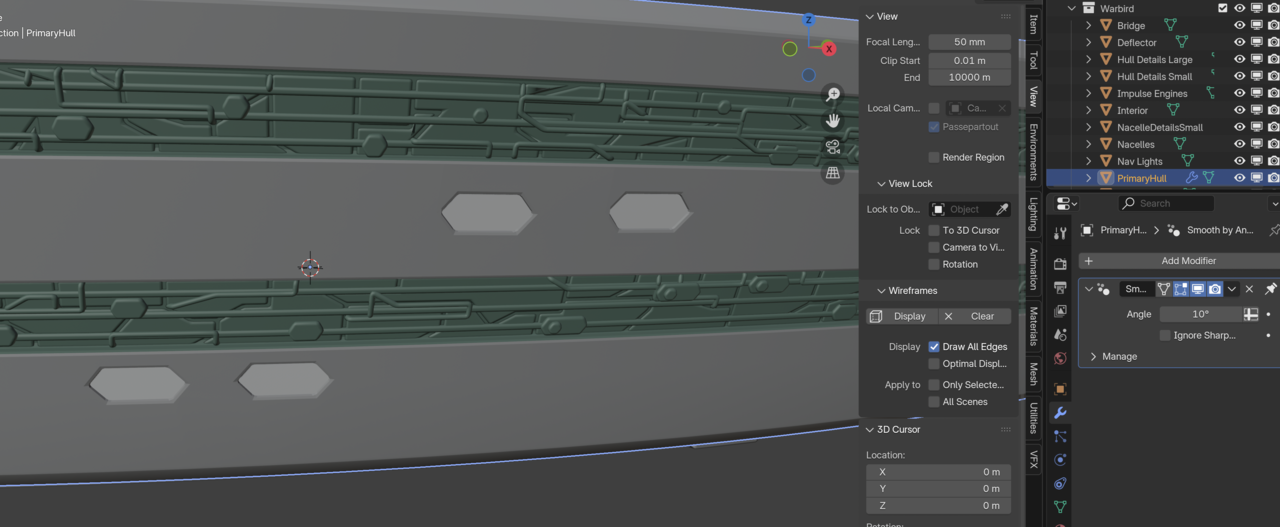Switch to the Materials sidebar tab
The height and width of the screenshot is (527, 1280).
point(1033,326)
